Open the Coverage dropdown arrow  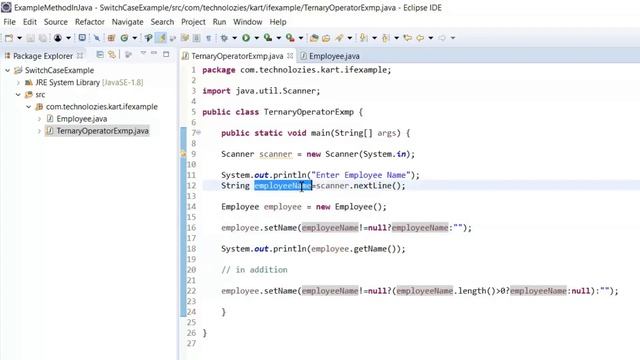(279, 38)
